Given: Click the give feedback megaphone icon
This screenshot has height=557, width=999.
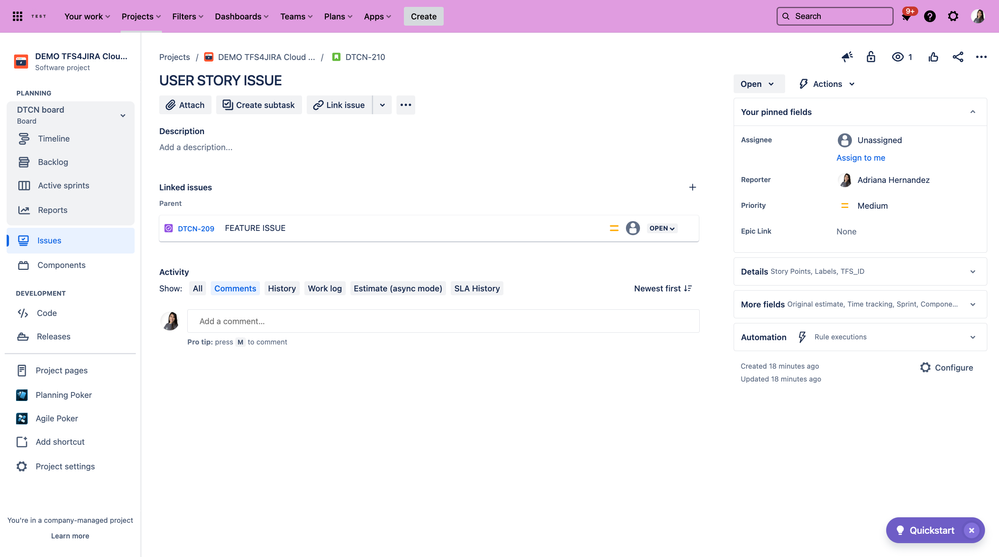Looking at the screenshot, I should click(847, 57).
